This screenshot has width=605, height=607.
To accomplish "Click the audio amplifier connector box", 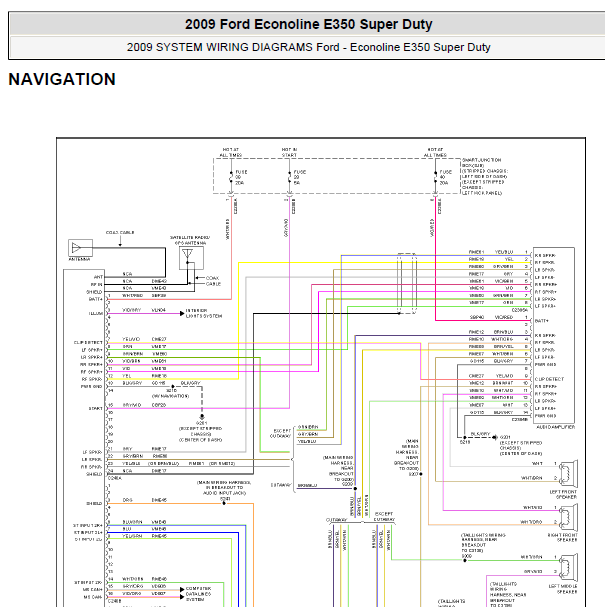I will [554, 335].
